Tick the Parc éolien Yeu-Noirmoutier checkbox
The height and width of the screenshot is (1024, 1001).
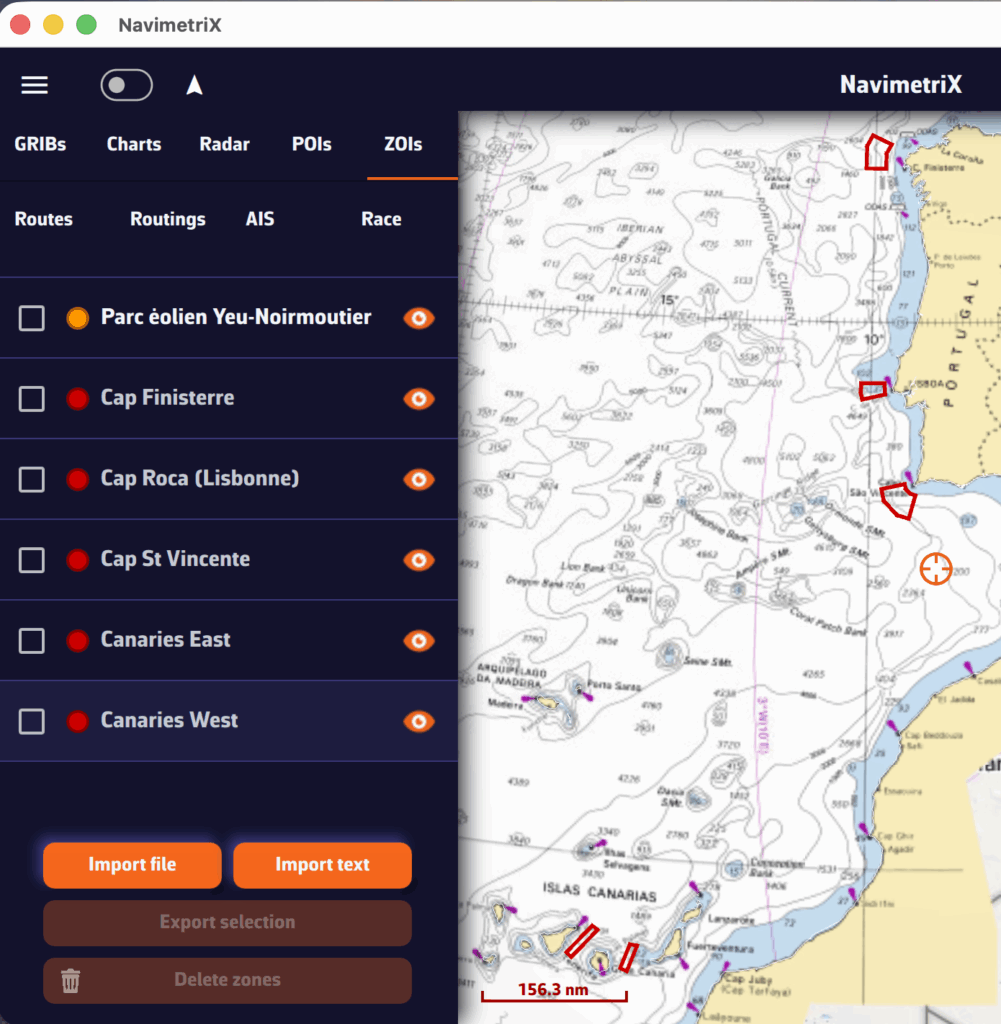coord(32,319)
